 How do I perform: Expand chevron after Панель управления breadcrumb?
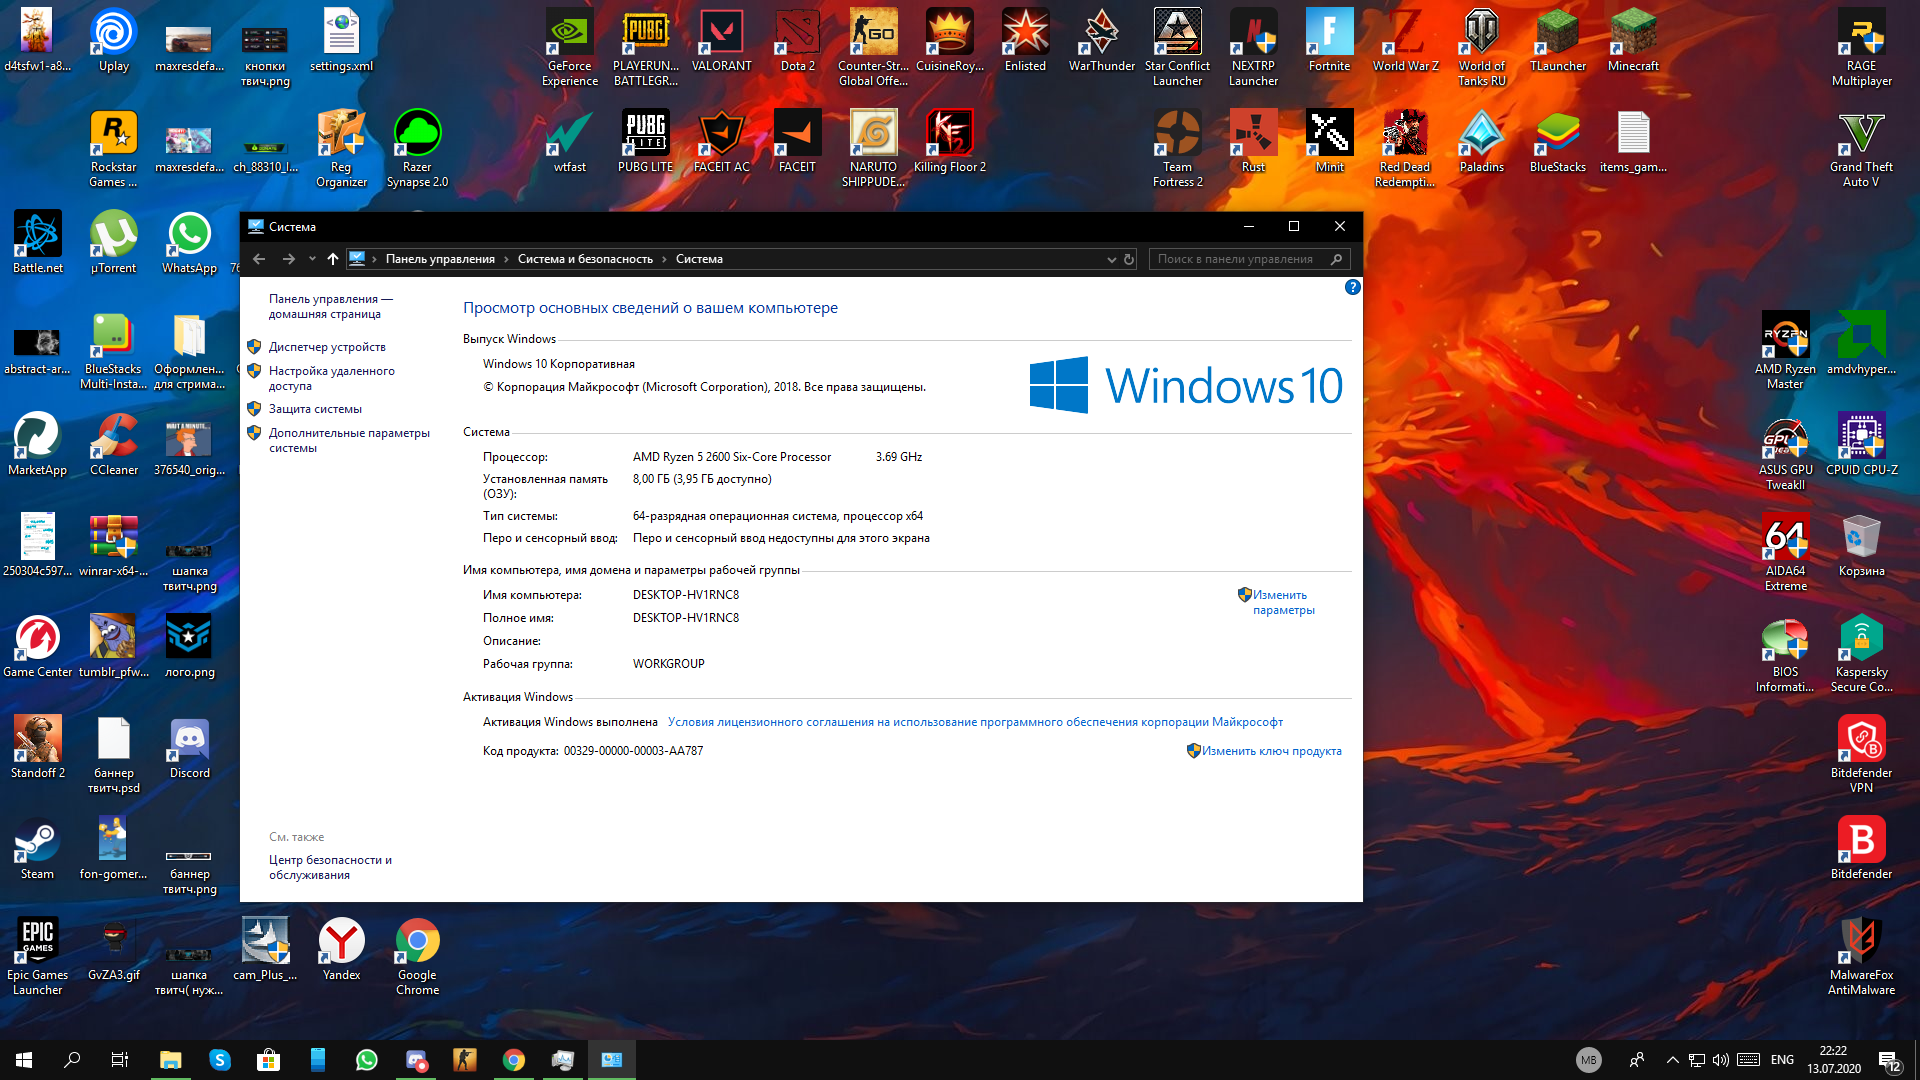click(x=506, y=259)
